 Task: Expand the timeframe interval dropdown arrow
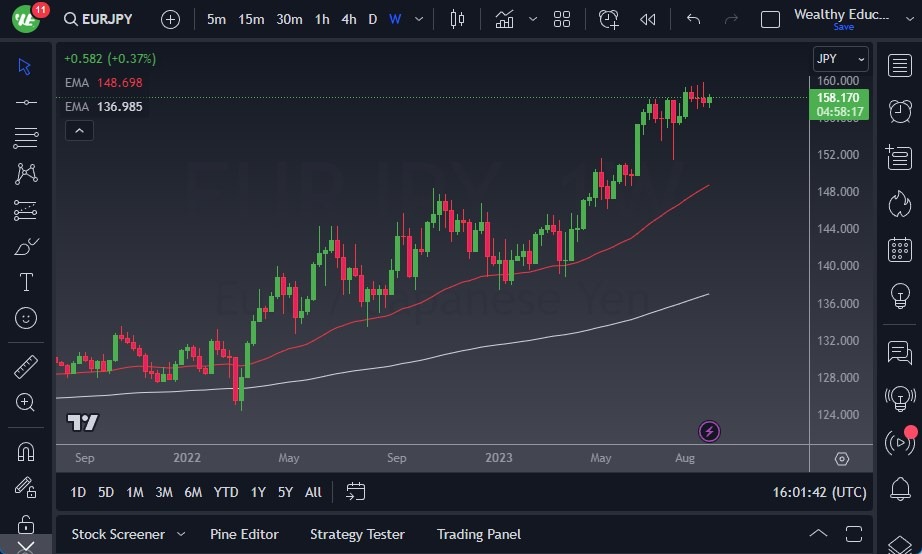pos(418,19)
